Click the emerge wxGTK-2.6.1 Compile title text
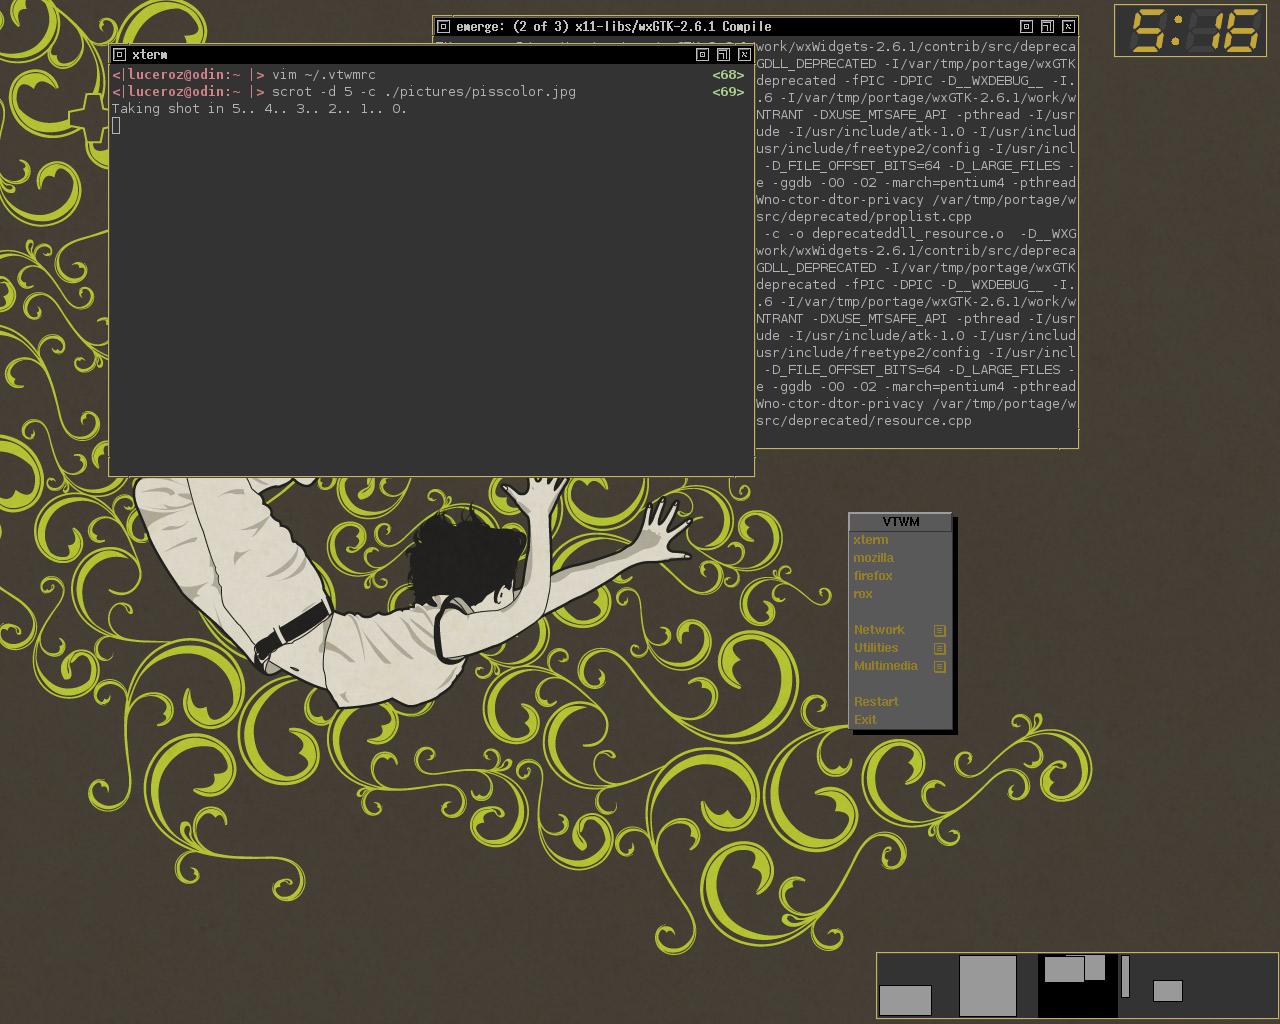Image resolution: width=1280 pixels, height=1024 pixels. [614, 27]
